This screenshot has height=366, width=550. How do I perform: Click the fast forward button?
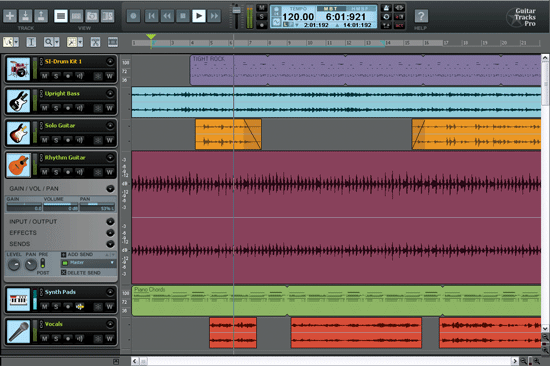point(214,16)
